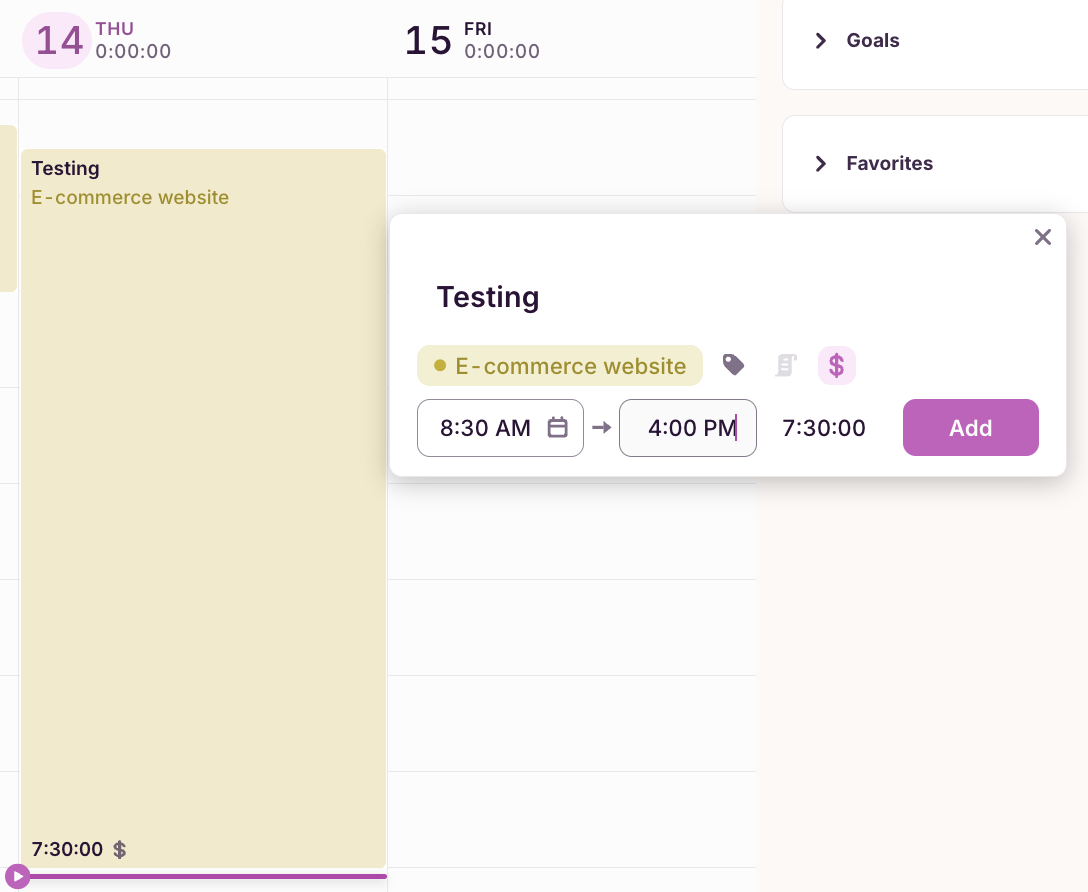Click the arrow between start and end times
The height and width of the screenshot is (892, 1088).
tap(601, 428)
